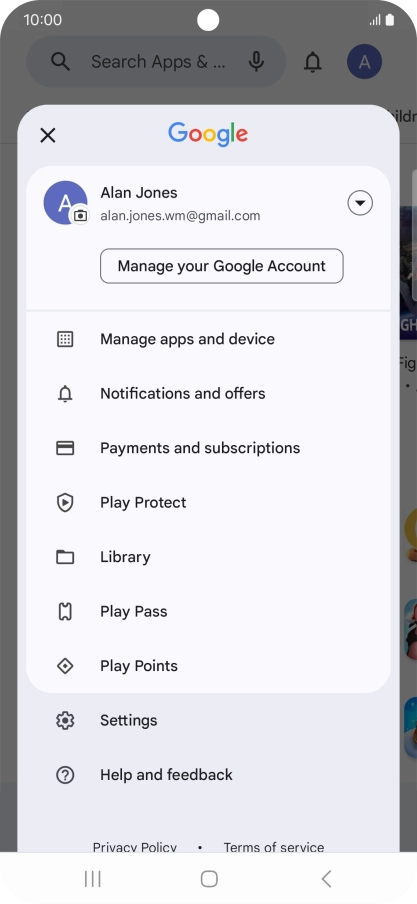Click Manage your Google Account button

click(222, 266)
